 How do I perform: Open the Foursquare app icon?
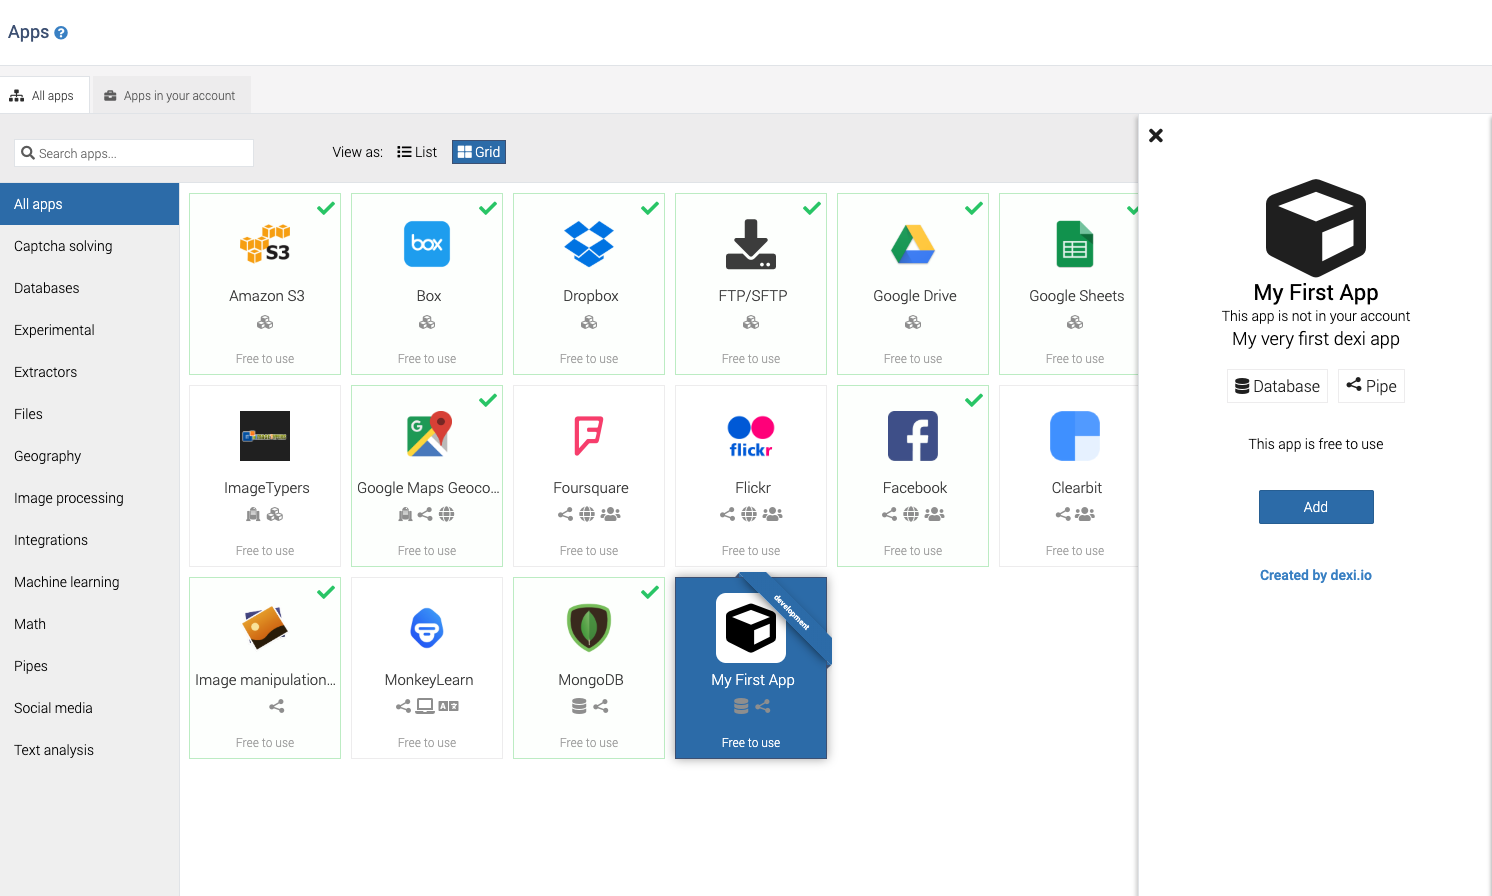tap(589, 436)
